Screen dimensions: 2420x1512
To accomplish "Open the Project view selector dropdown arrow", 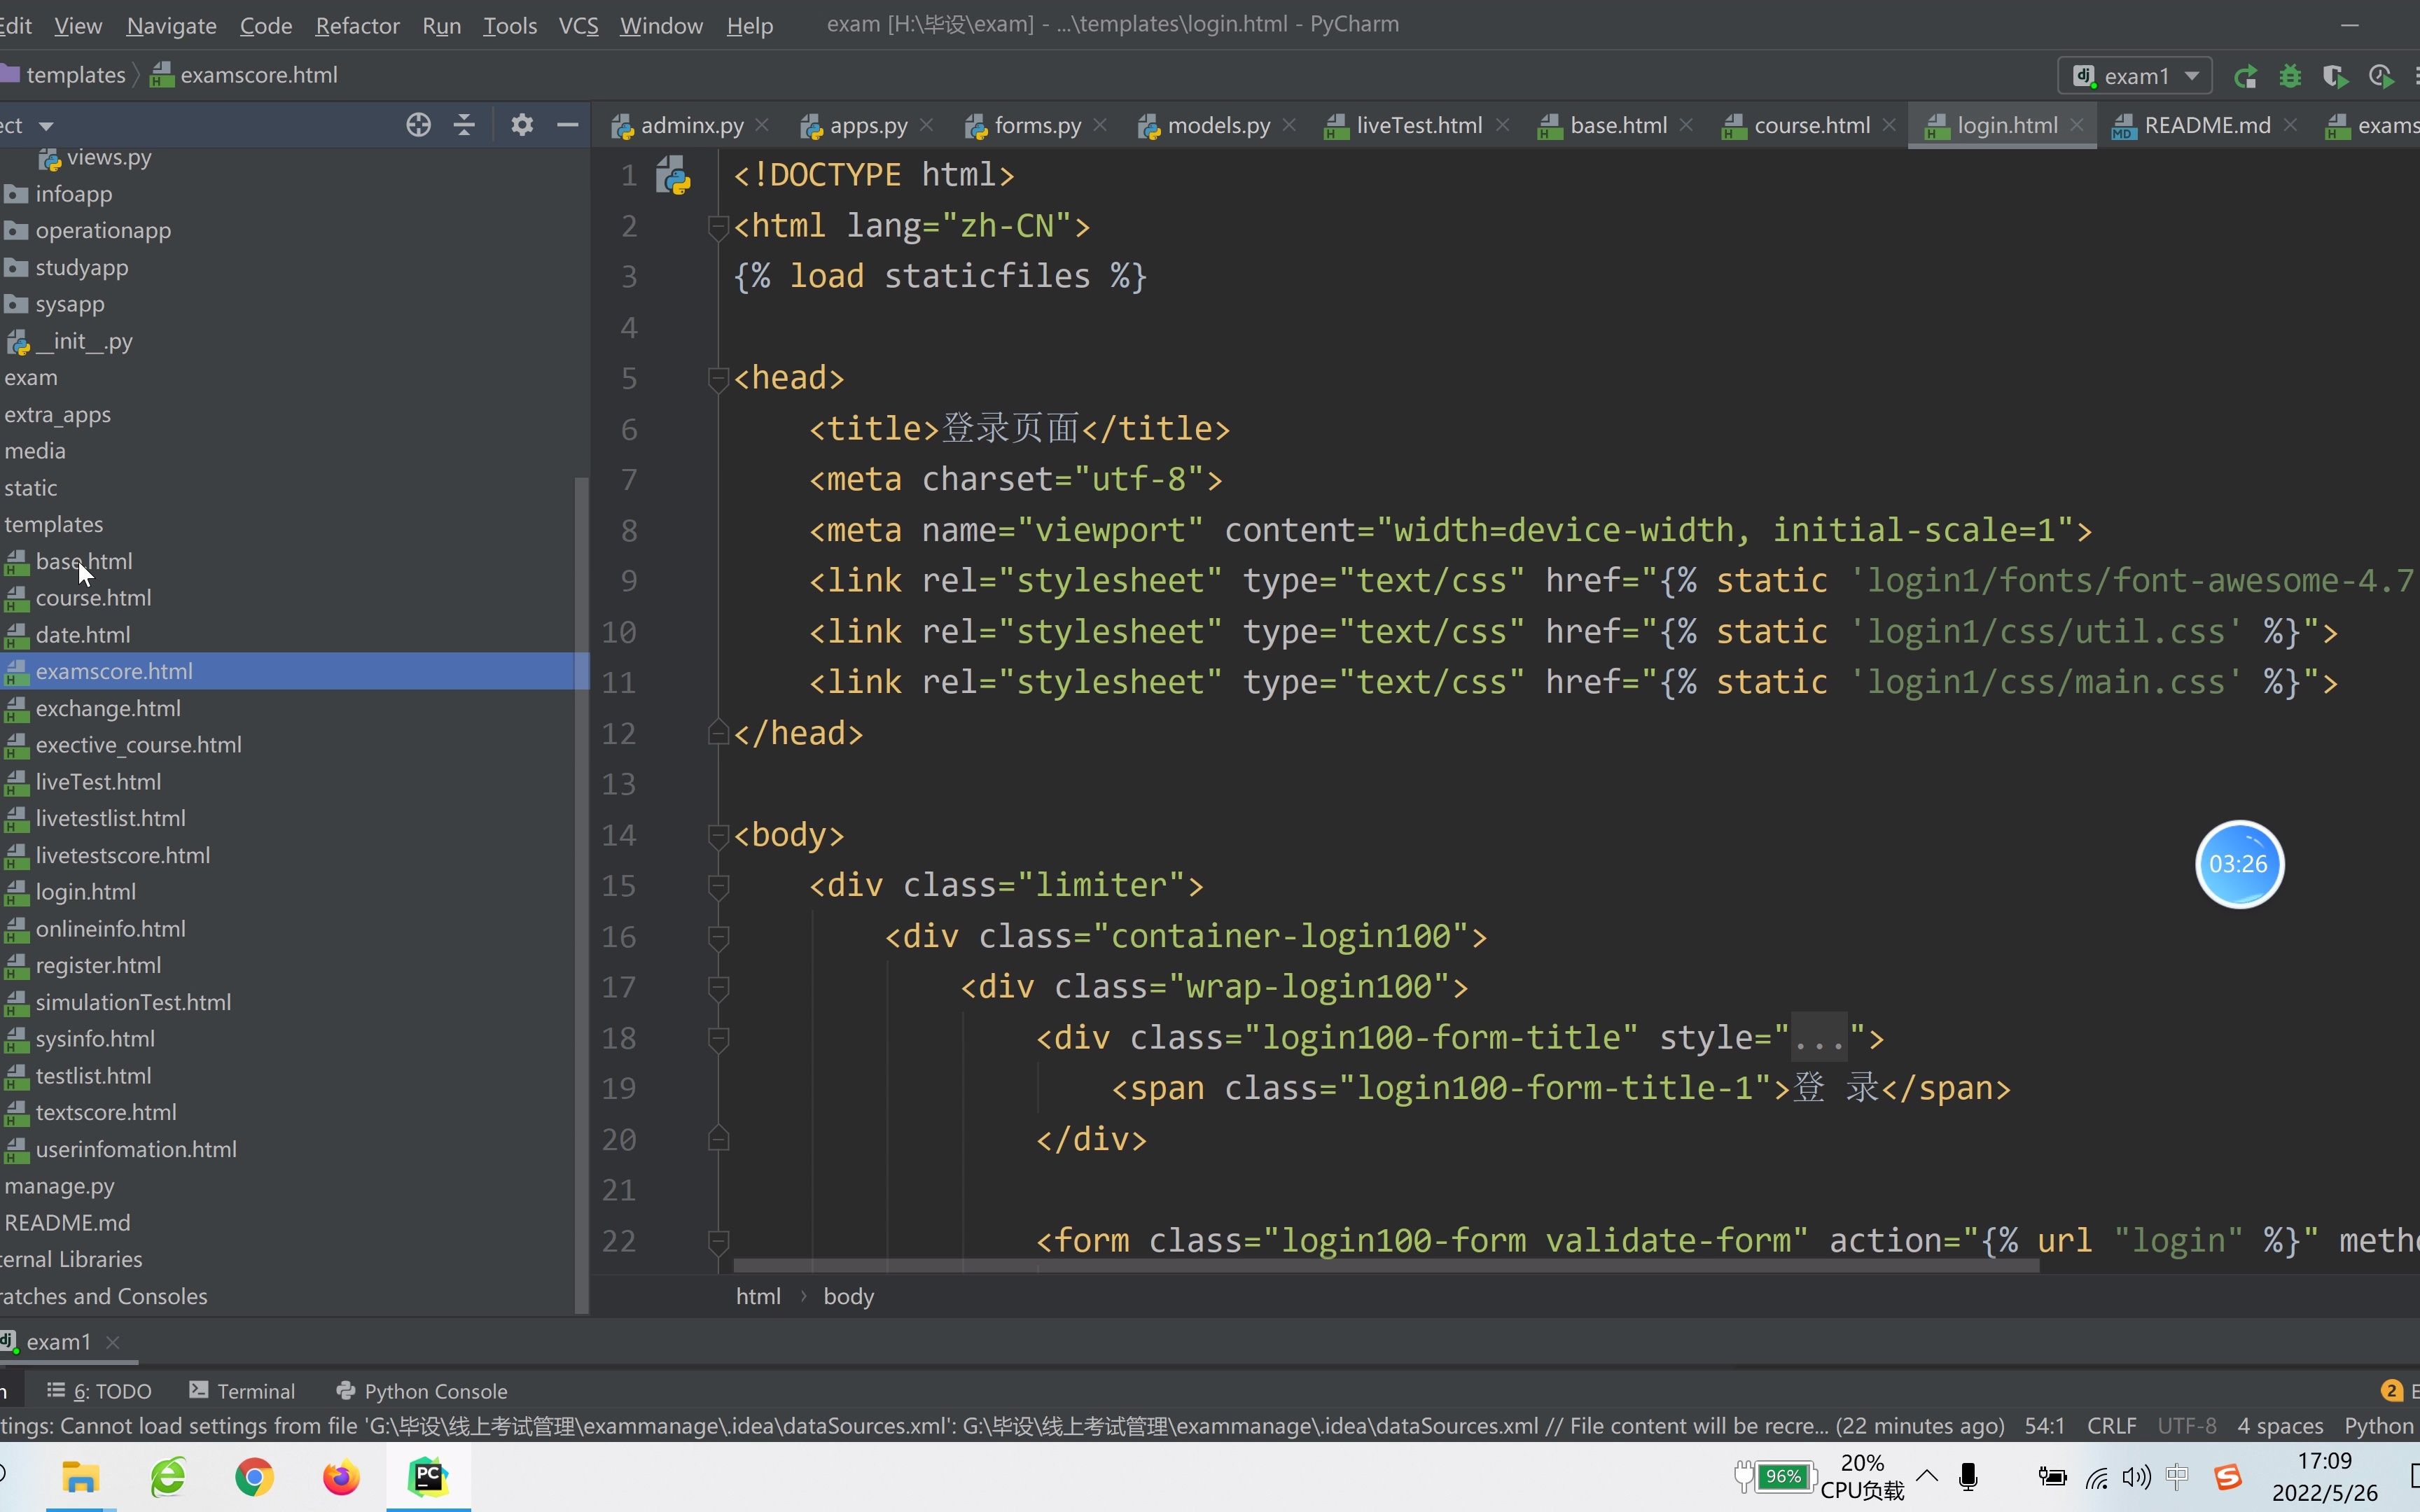I will (x=46, y=126).
